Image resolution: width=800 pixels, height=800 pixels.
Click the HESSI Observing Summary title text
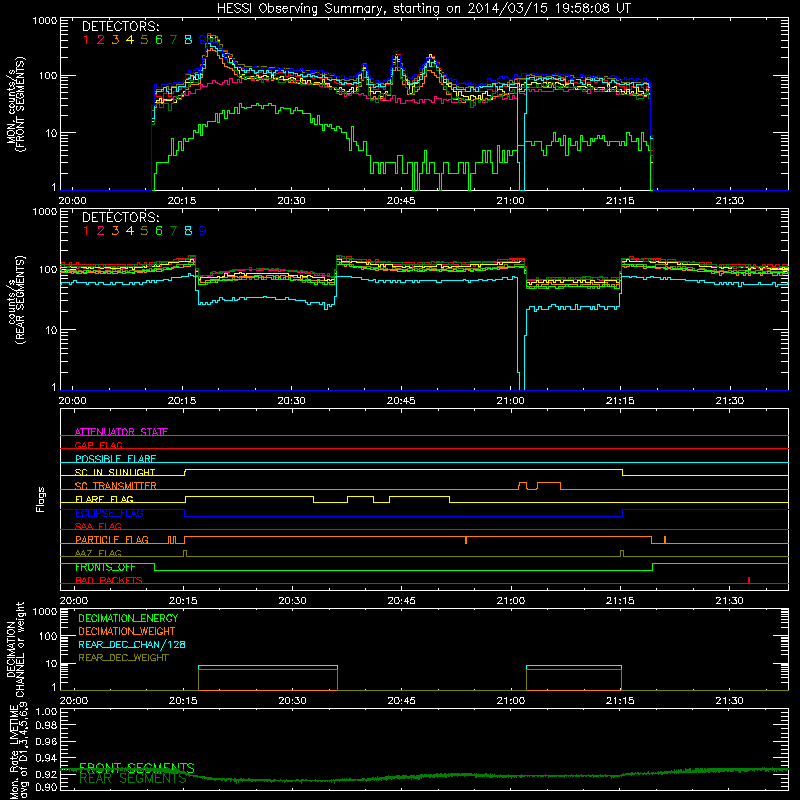[x=424, y=9]
